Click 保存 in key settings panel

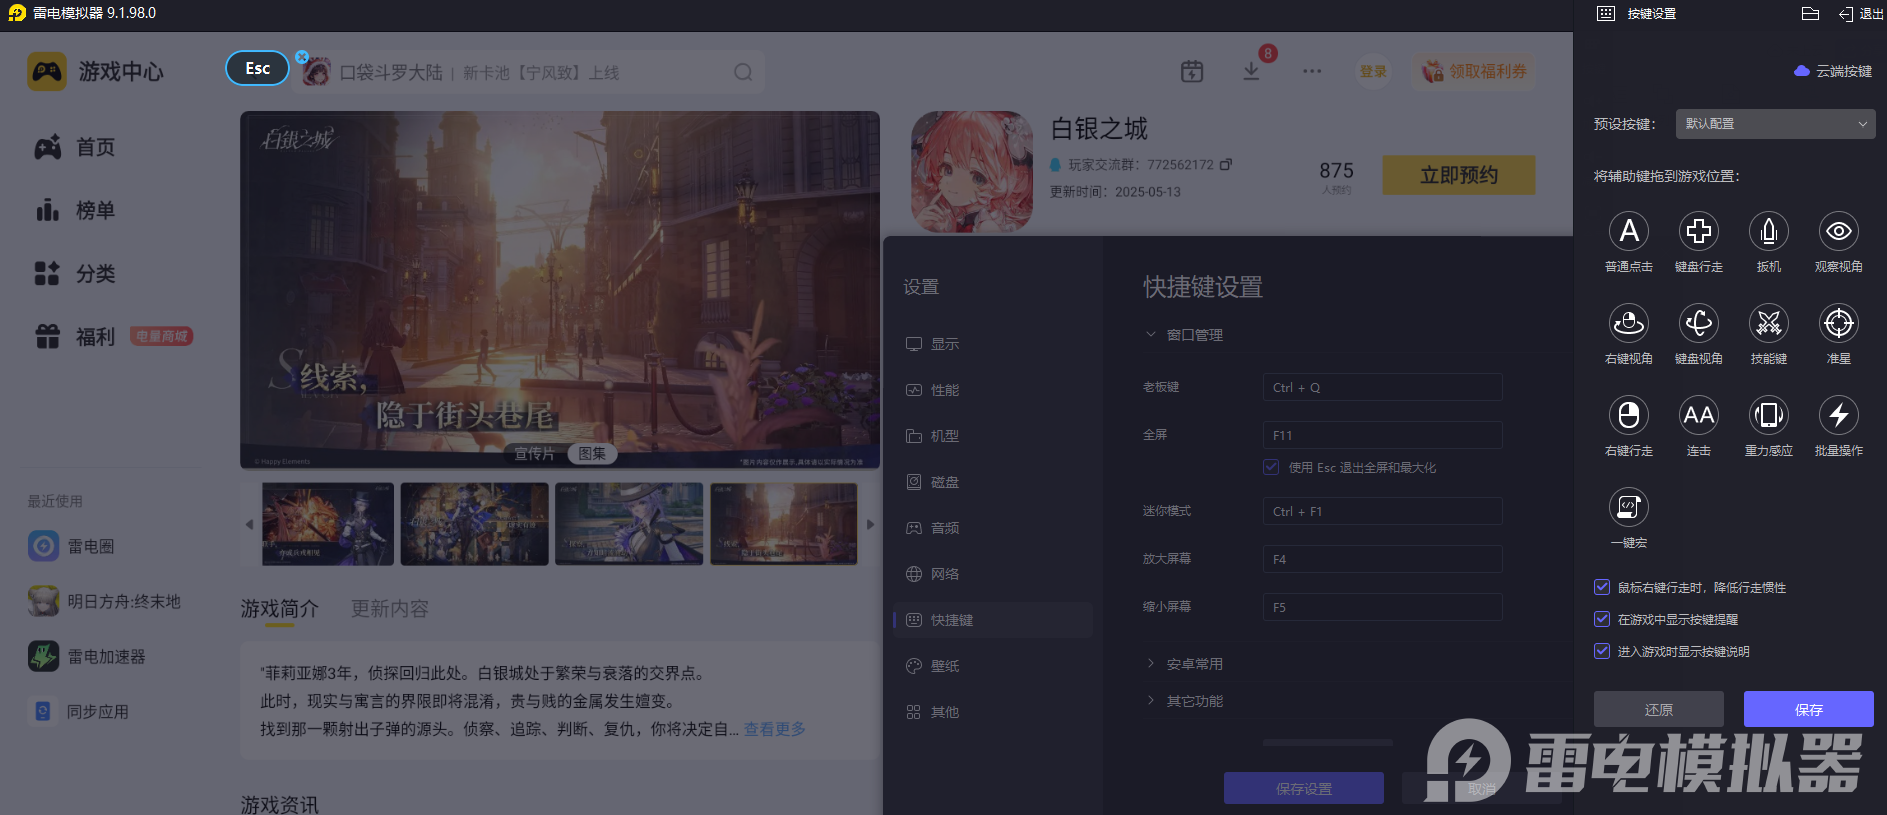[x=1809, y=709]
